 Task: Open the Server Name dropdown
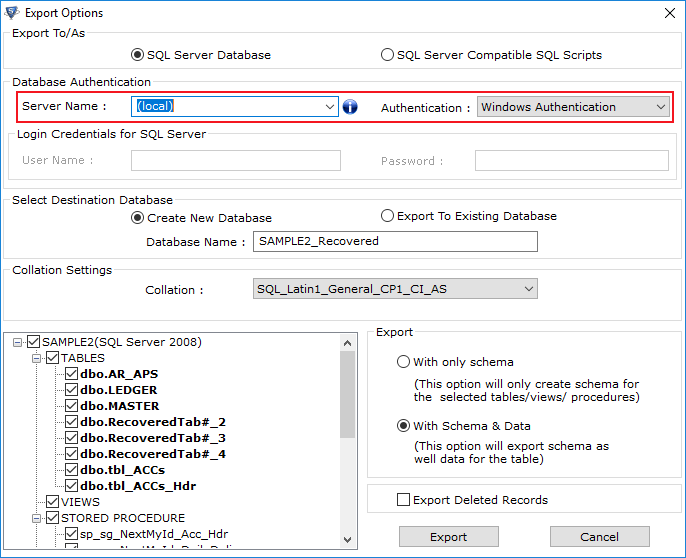click(x=330, y=106)
